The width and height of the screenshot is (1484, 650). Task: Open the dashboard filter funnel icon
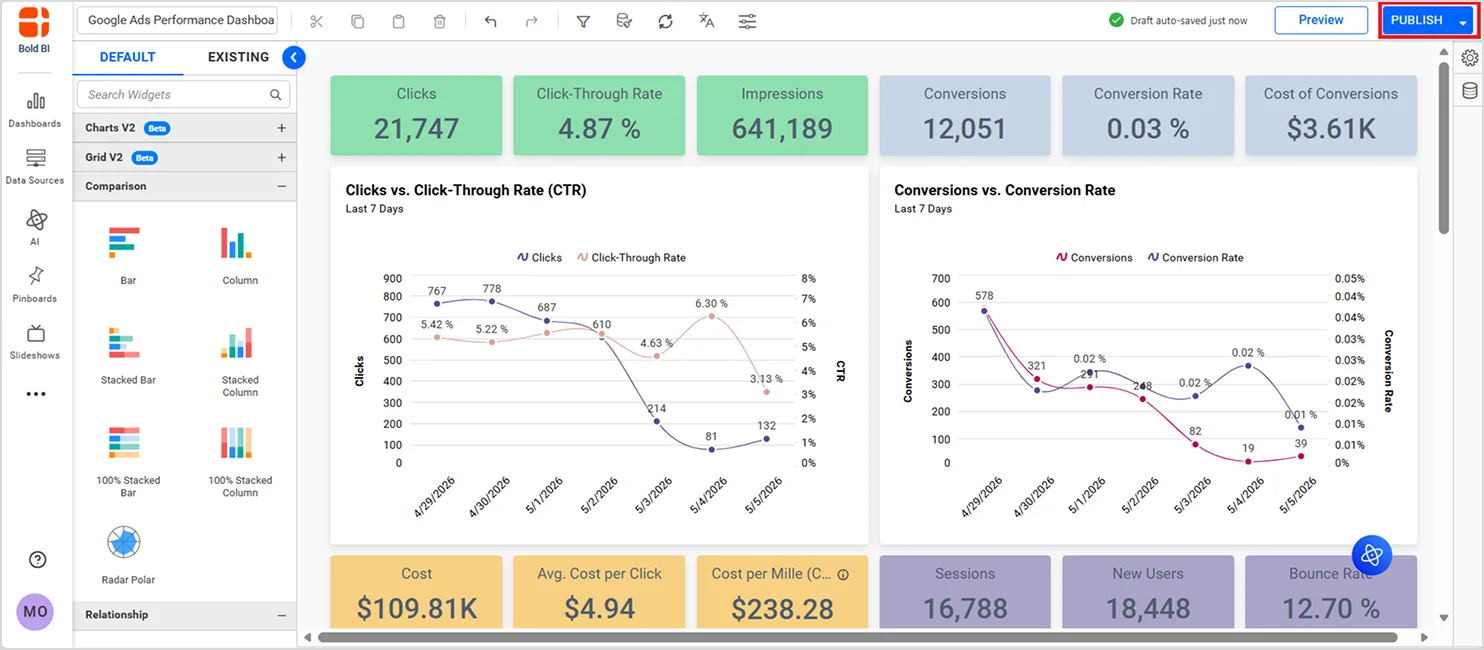click(x=583, y=21)
